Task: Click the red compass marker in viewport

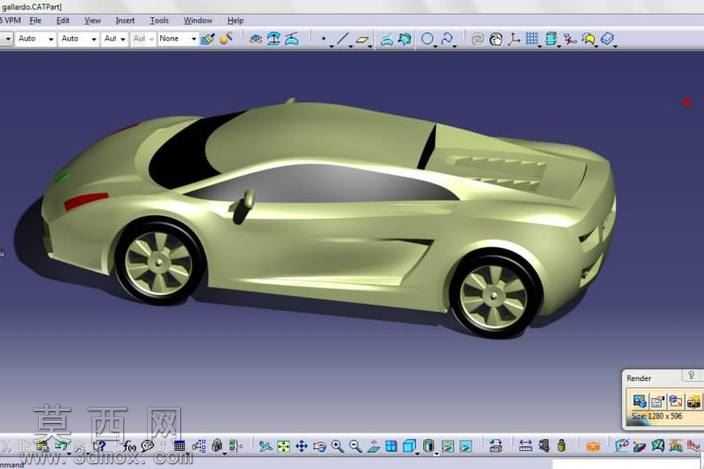Action: pos(687,102)
